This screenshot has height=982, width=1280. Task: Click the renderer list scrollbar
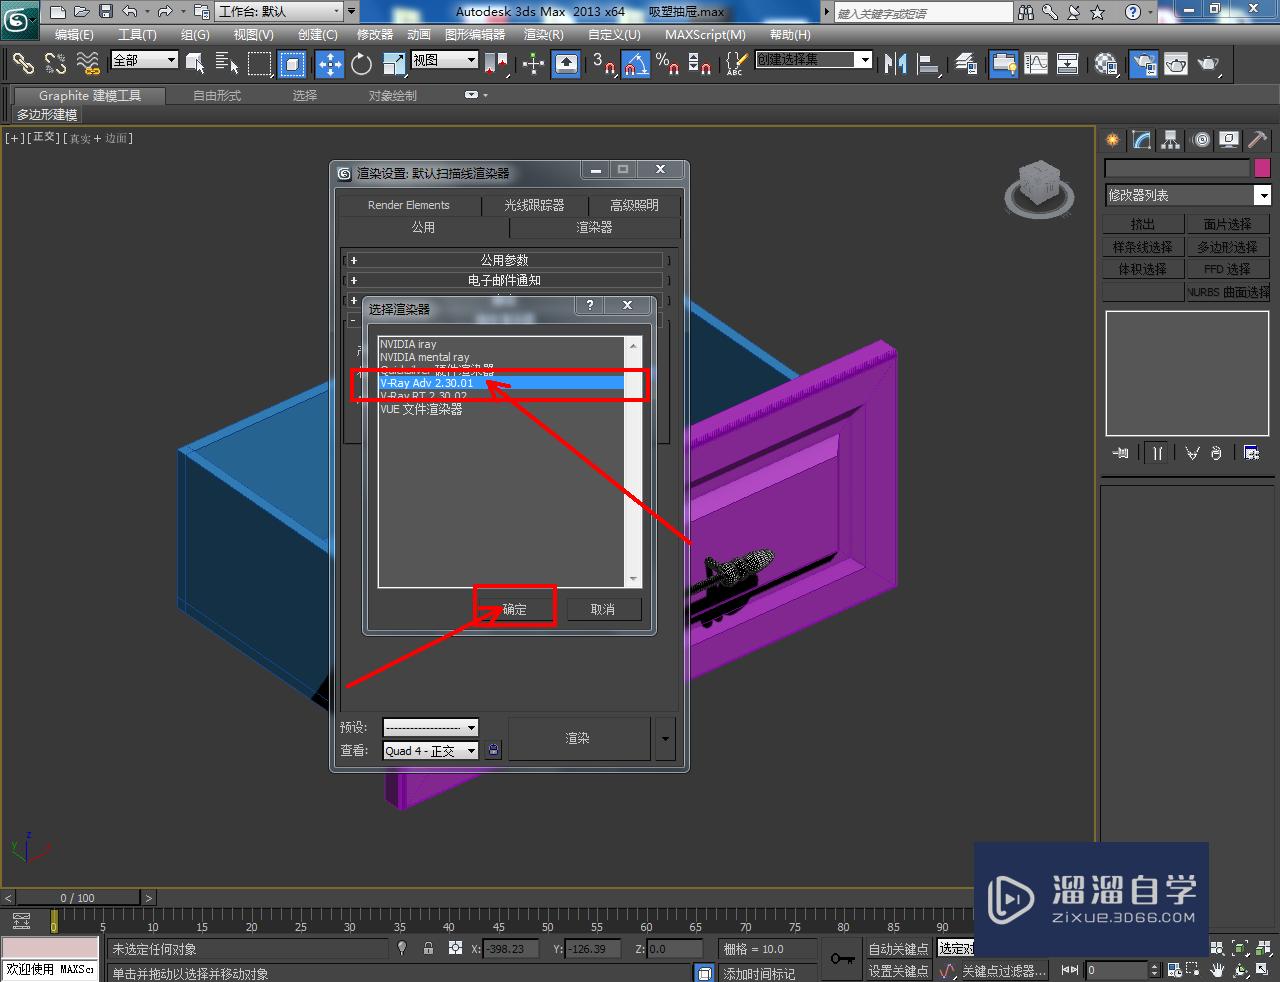pyautogui.click(x=632, y=461)
